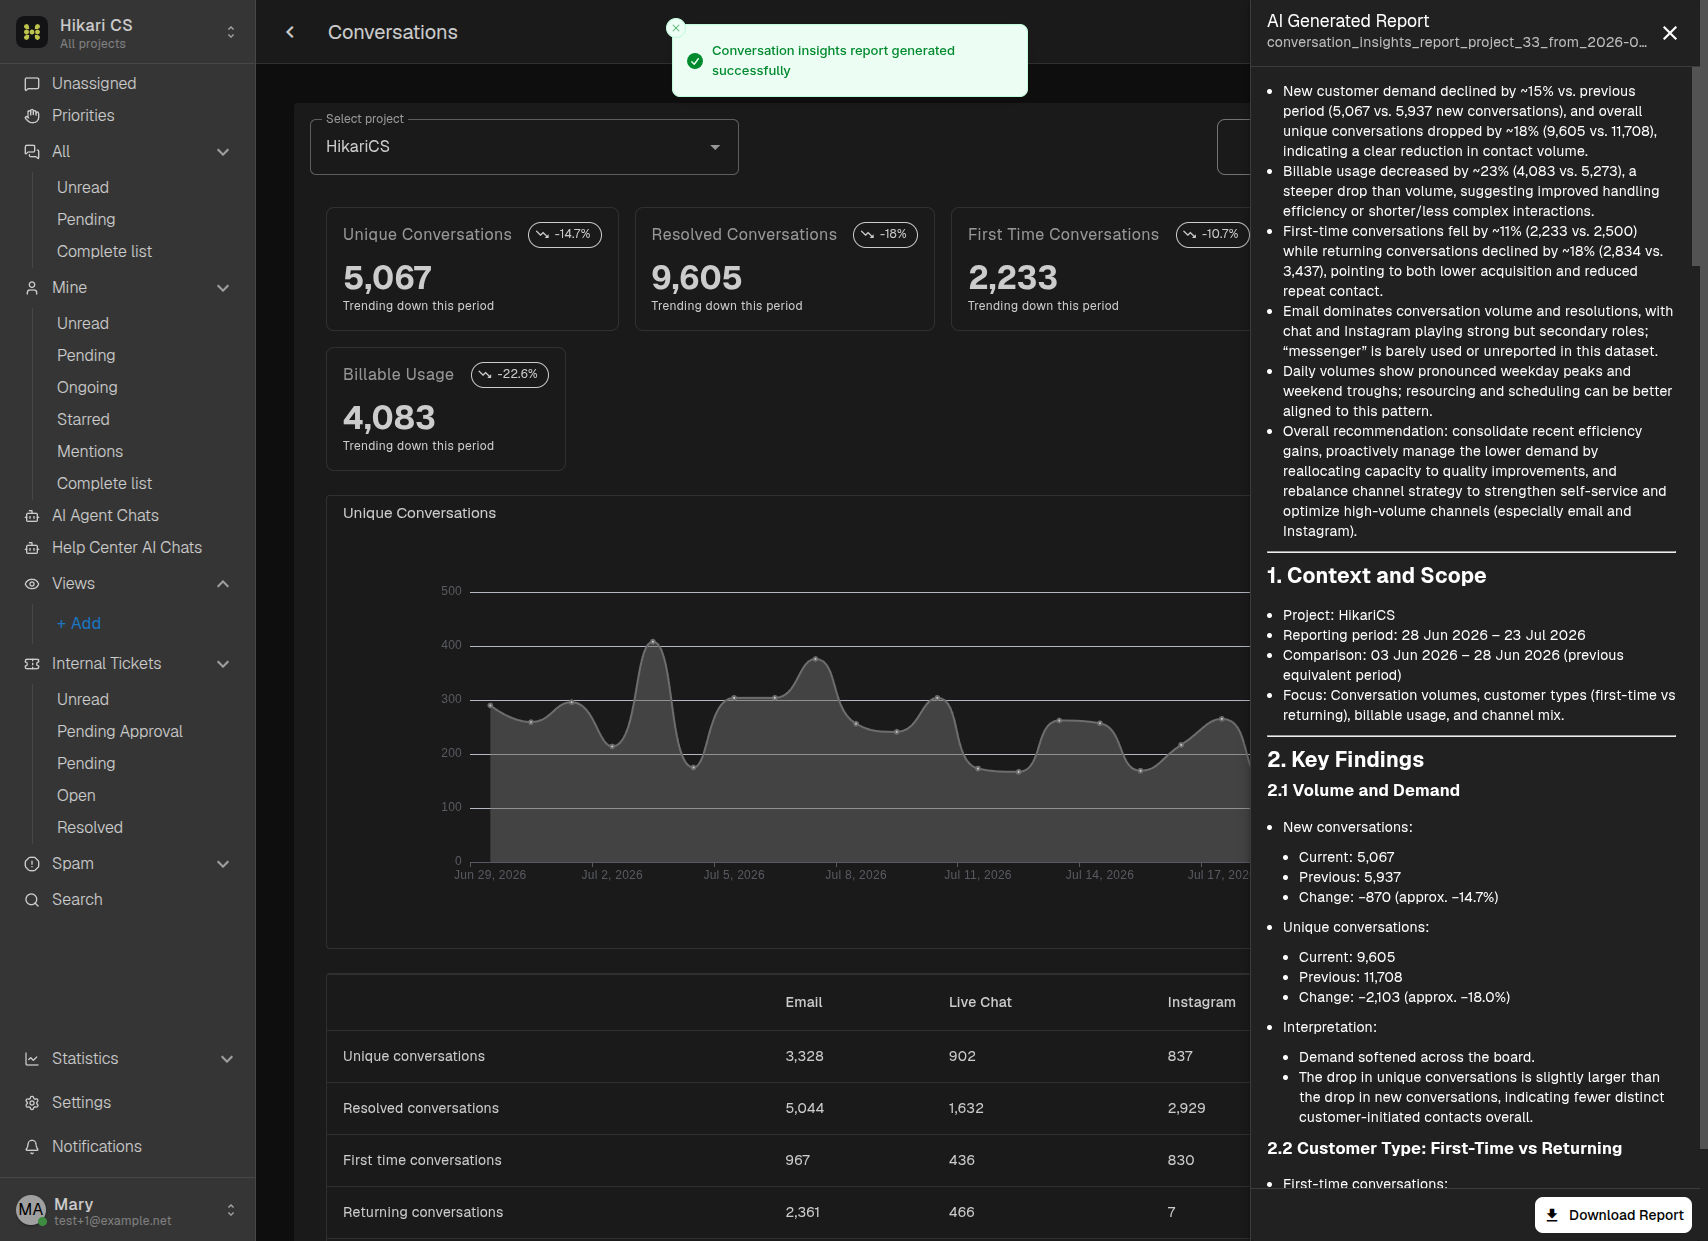Image resolution: width=1708 pixels, height=1241 pixels.
Task: Click the Returning conversations row label
Action: pyautogui.click(x=423, y=1213)
